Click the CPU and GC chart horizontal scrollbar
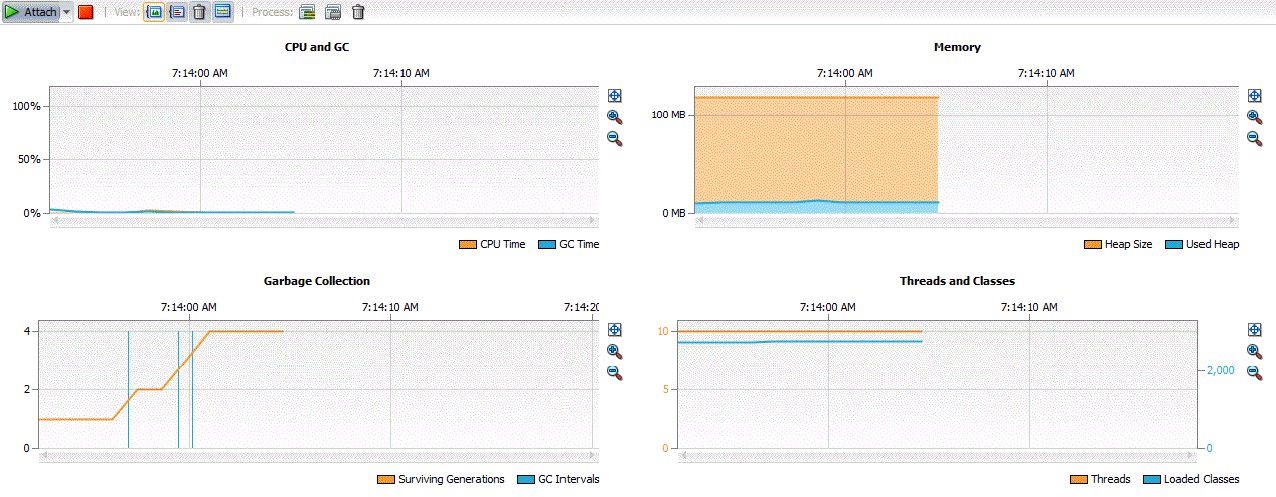This screenshot has height=497, width=1276. [325, 221]
